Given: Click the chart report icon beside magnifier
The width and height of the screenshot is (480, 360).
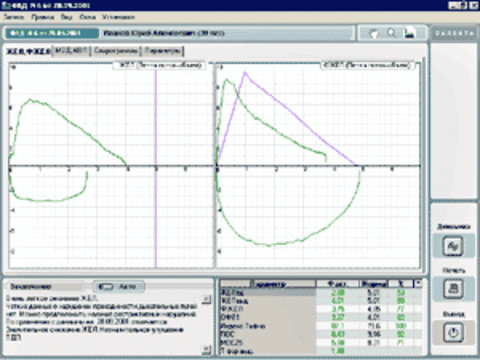Looking at the screenshot, I should click(x=409, y=33).
